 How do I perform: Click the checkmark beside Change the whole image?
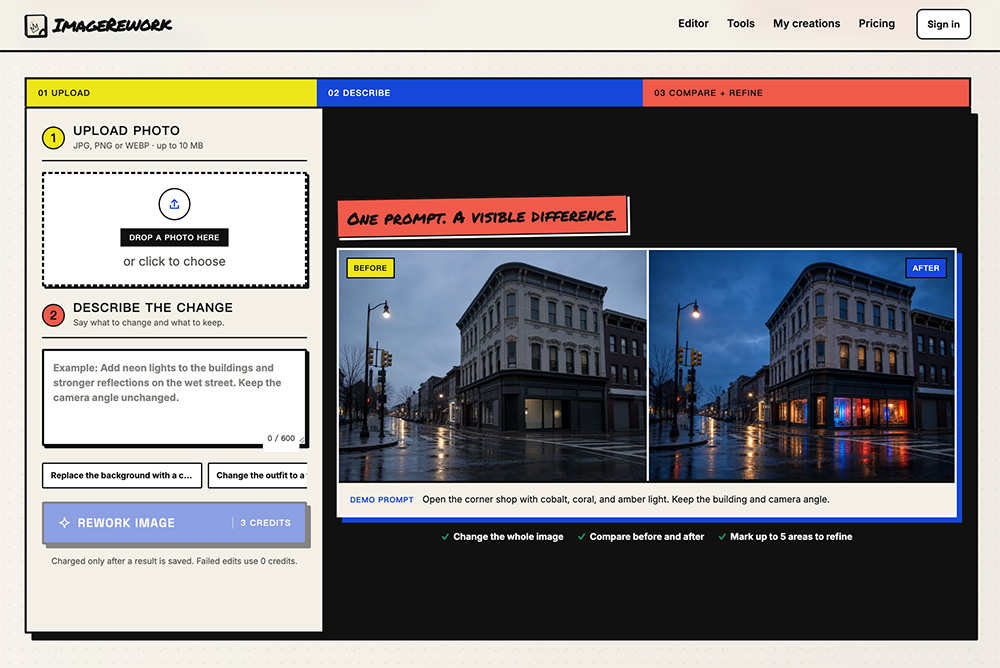click(x=445, y=537)
